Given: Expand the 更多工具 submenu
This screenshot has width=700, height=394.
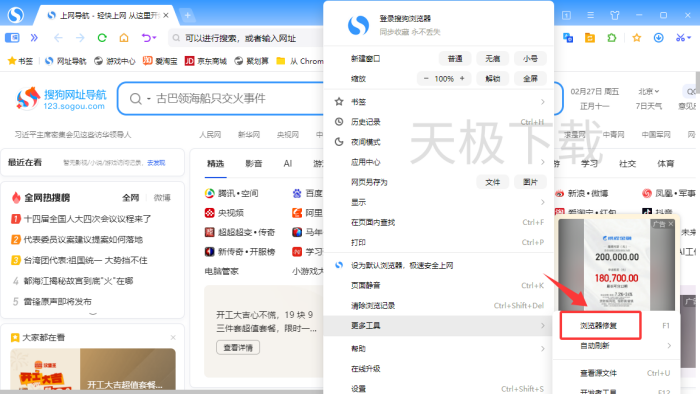Looking at the screenshot, I should click(439, 326).
